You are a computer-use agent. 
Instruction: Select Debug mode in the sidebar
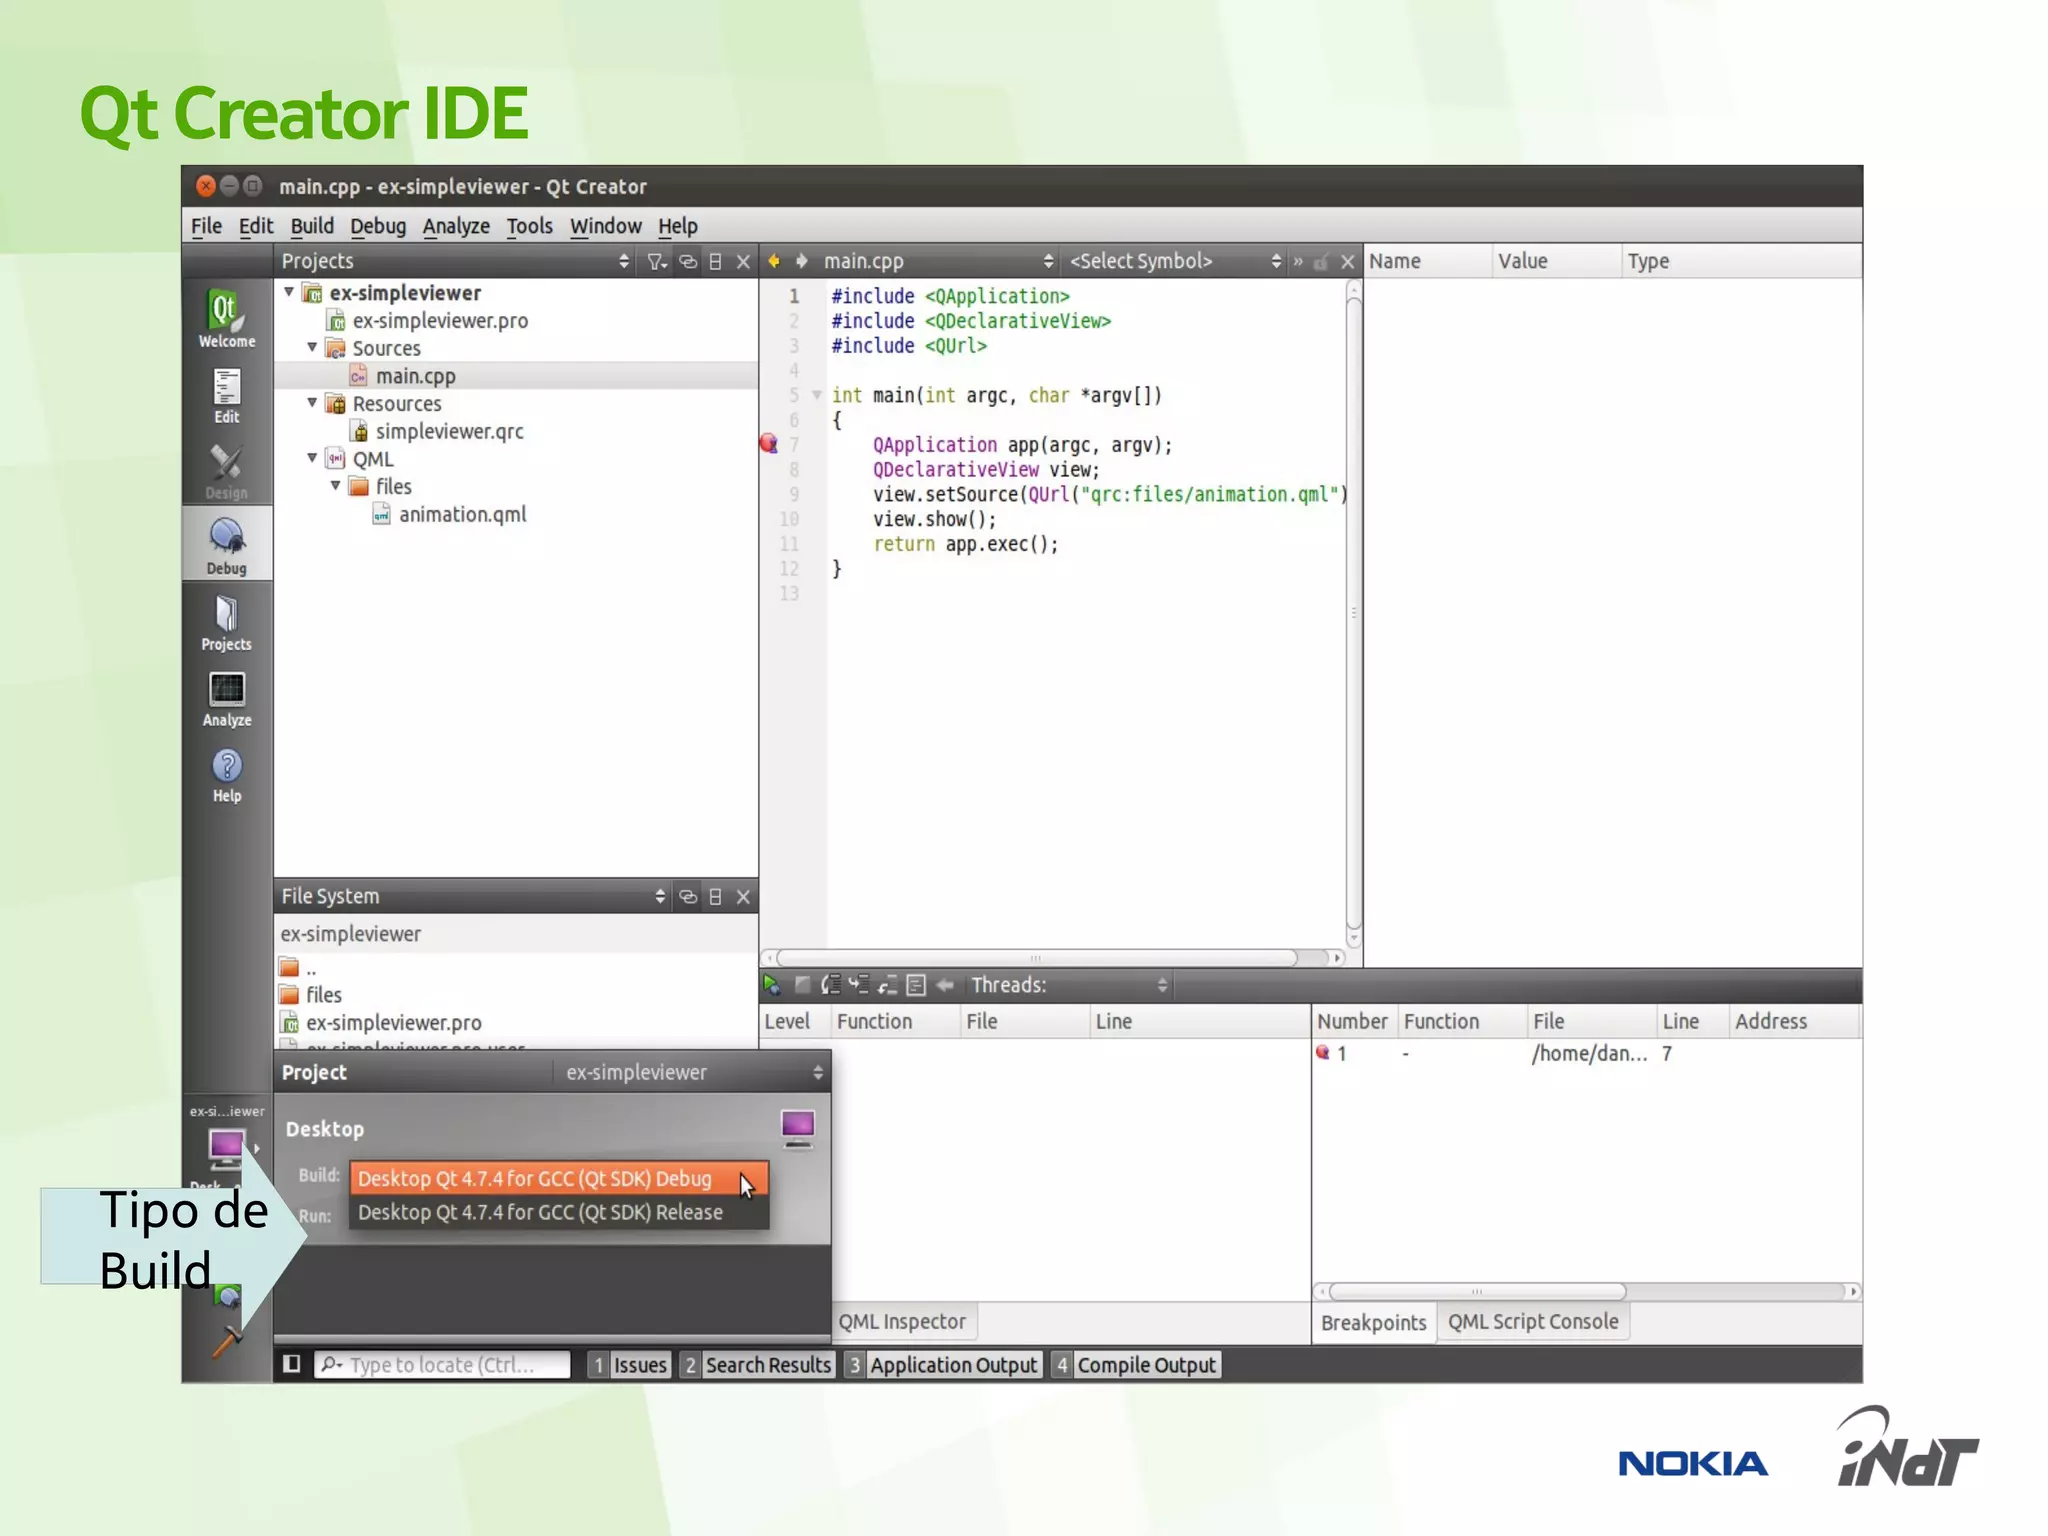click(227, 546)
